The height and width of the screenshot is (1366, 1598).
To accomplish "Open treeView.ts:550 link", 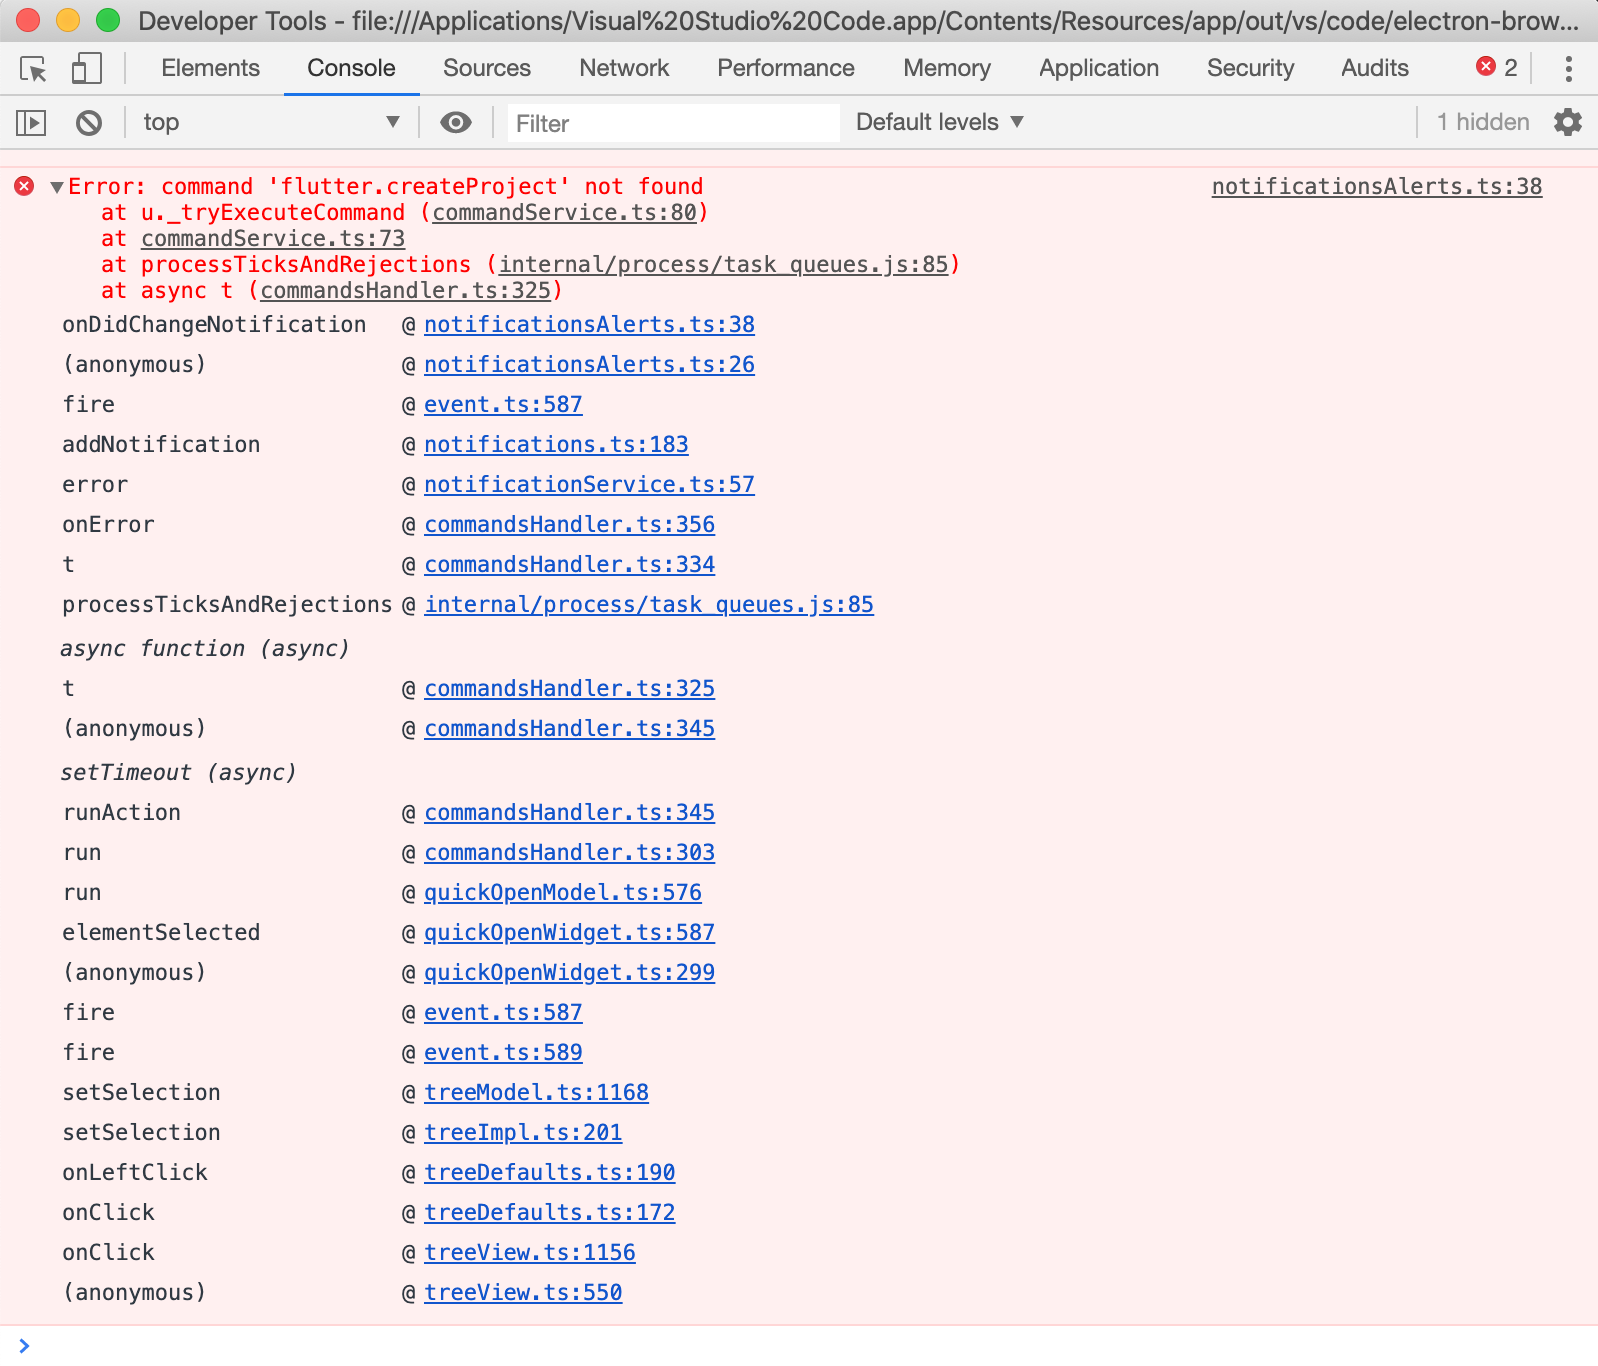I will point(523,1292).
